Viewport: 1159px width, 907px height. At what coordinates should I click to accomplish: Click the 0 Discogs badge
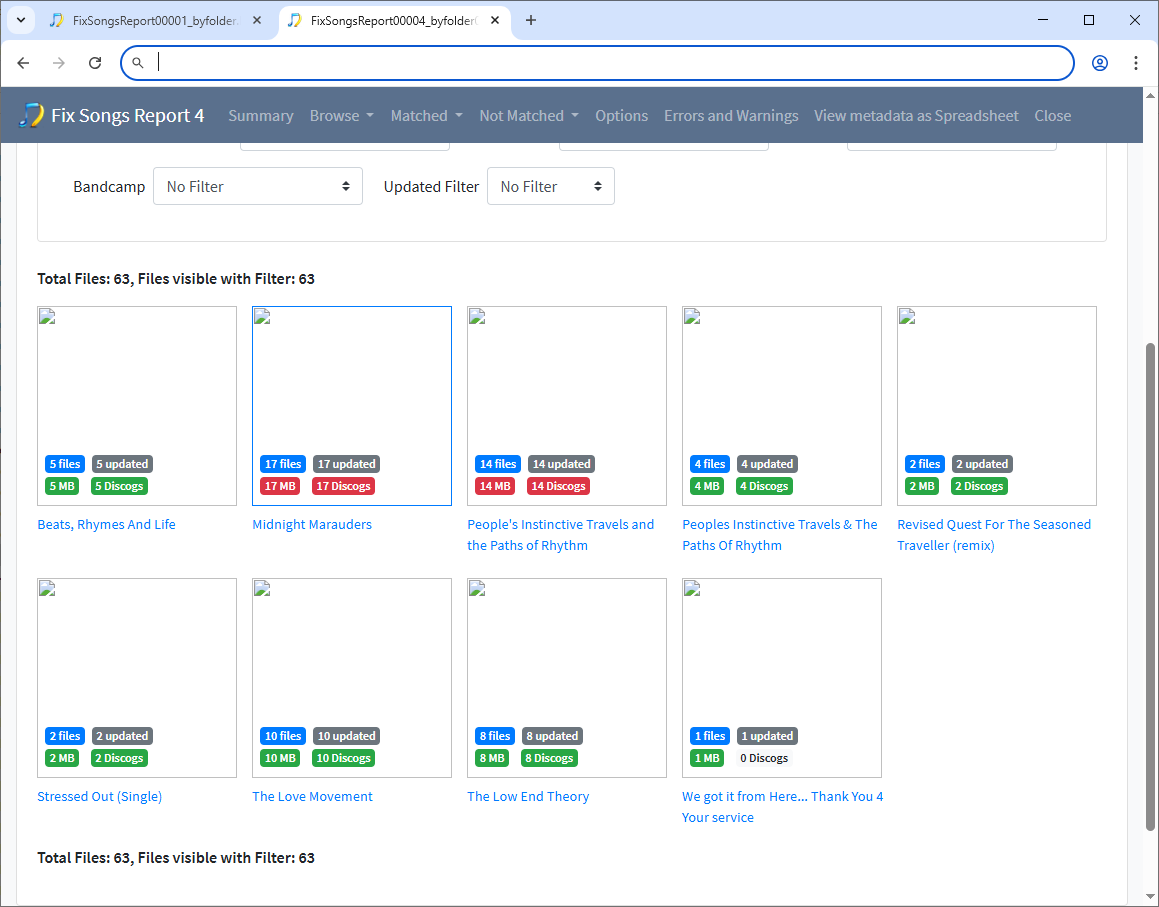pyautogui.click(x=764, y=758)
